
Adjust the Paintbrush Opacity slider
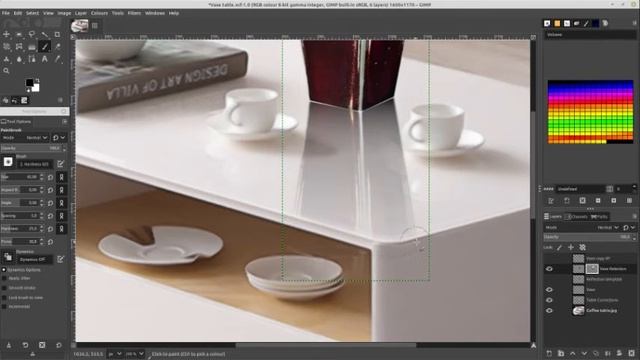[32, 148]
